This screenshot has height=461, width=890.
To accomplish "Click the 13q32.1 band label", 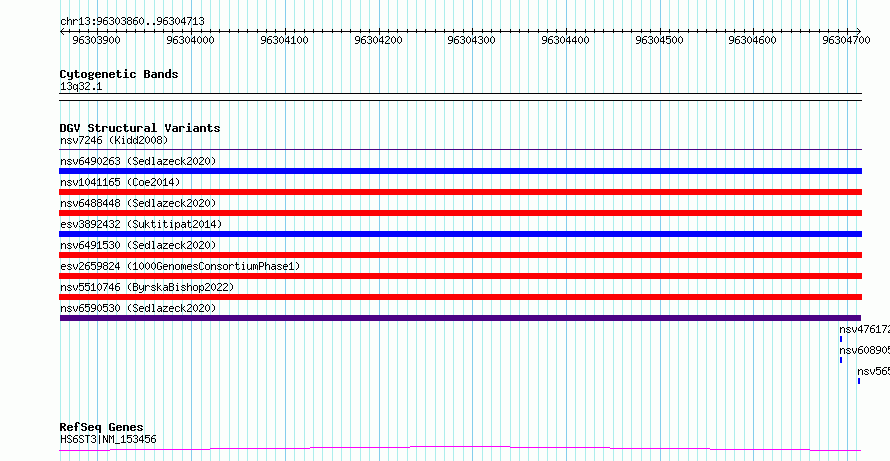I will (x=81, y=87).
